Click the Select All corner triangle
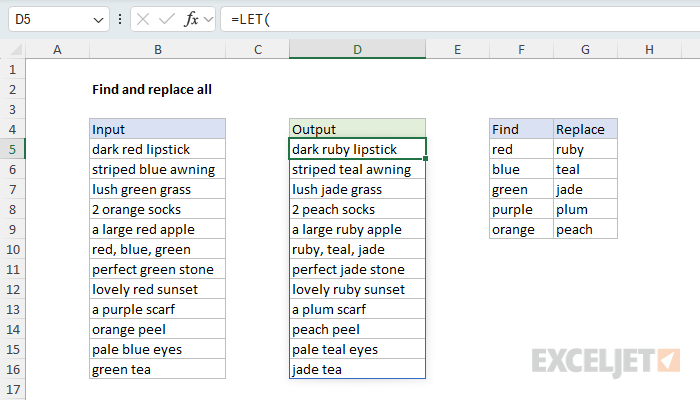This screenshot has width=700, height=400. pos(12,50)
